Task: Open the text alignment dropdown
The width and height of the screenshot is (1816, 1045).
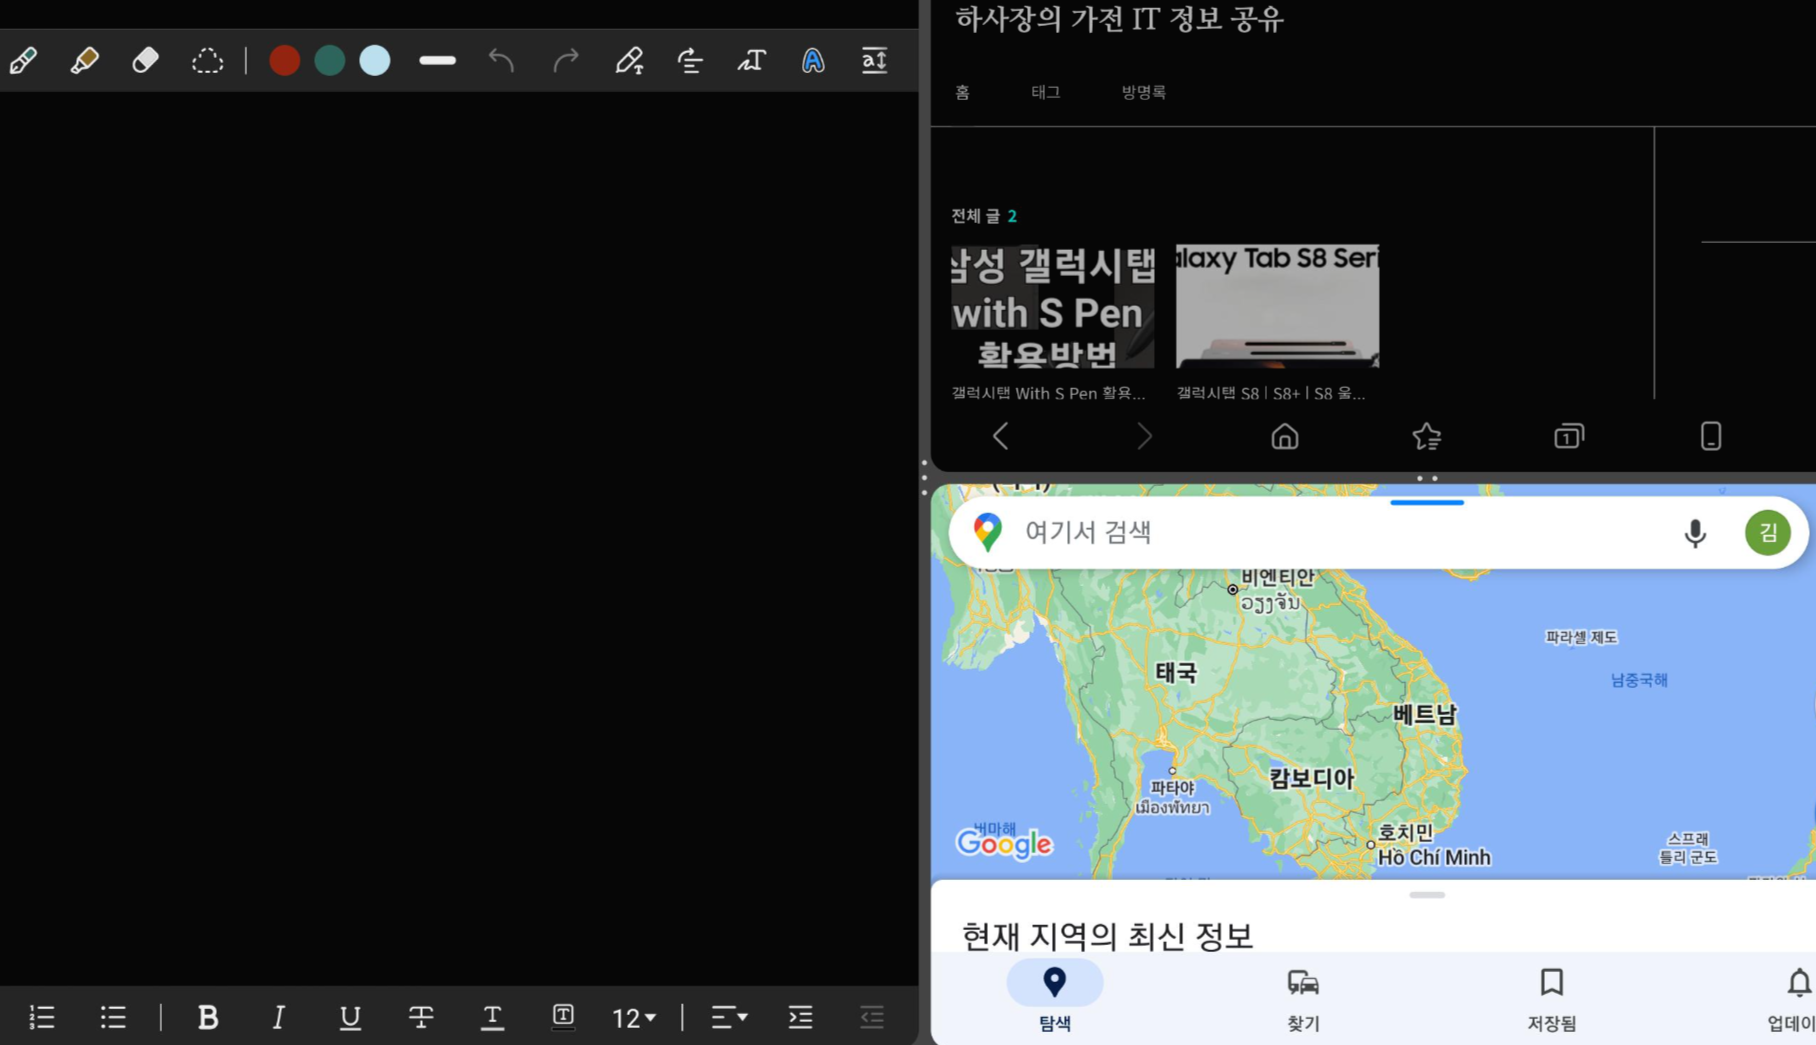Action: tap(729, 1017)
